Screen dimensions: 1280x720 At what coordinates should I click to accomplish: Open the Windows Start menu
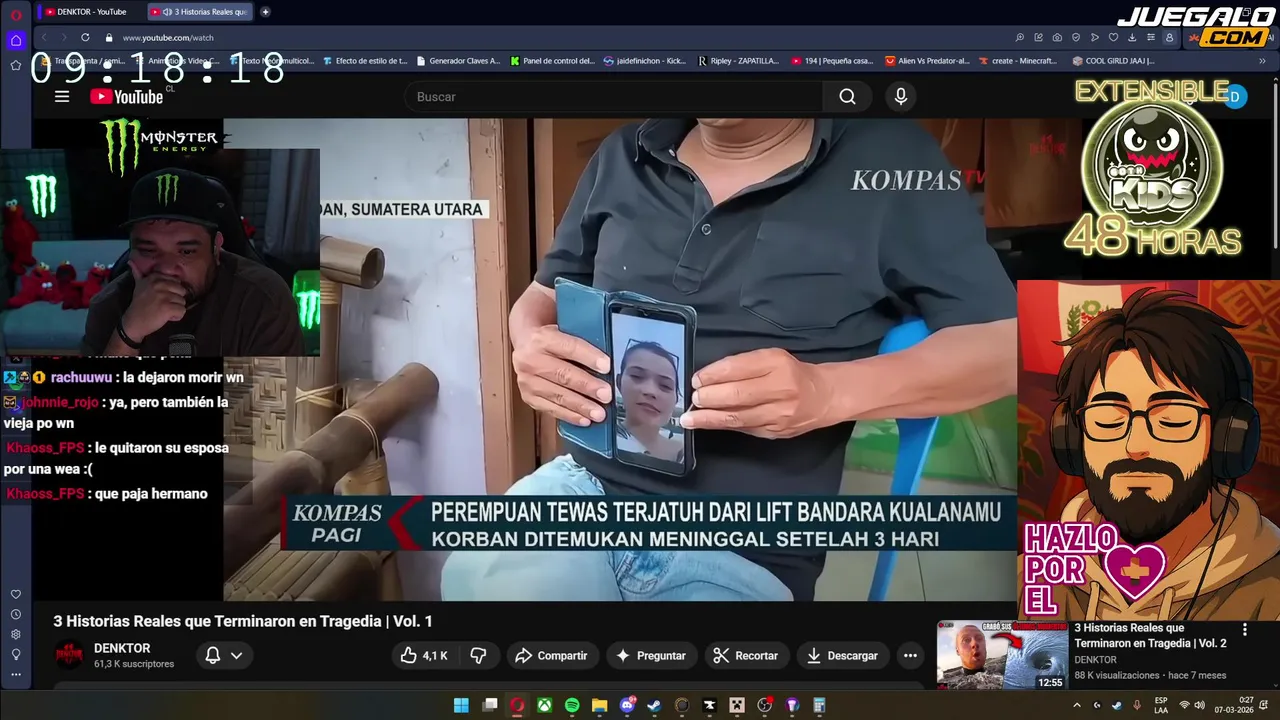click(461, 705)
